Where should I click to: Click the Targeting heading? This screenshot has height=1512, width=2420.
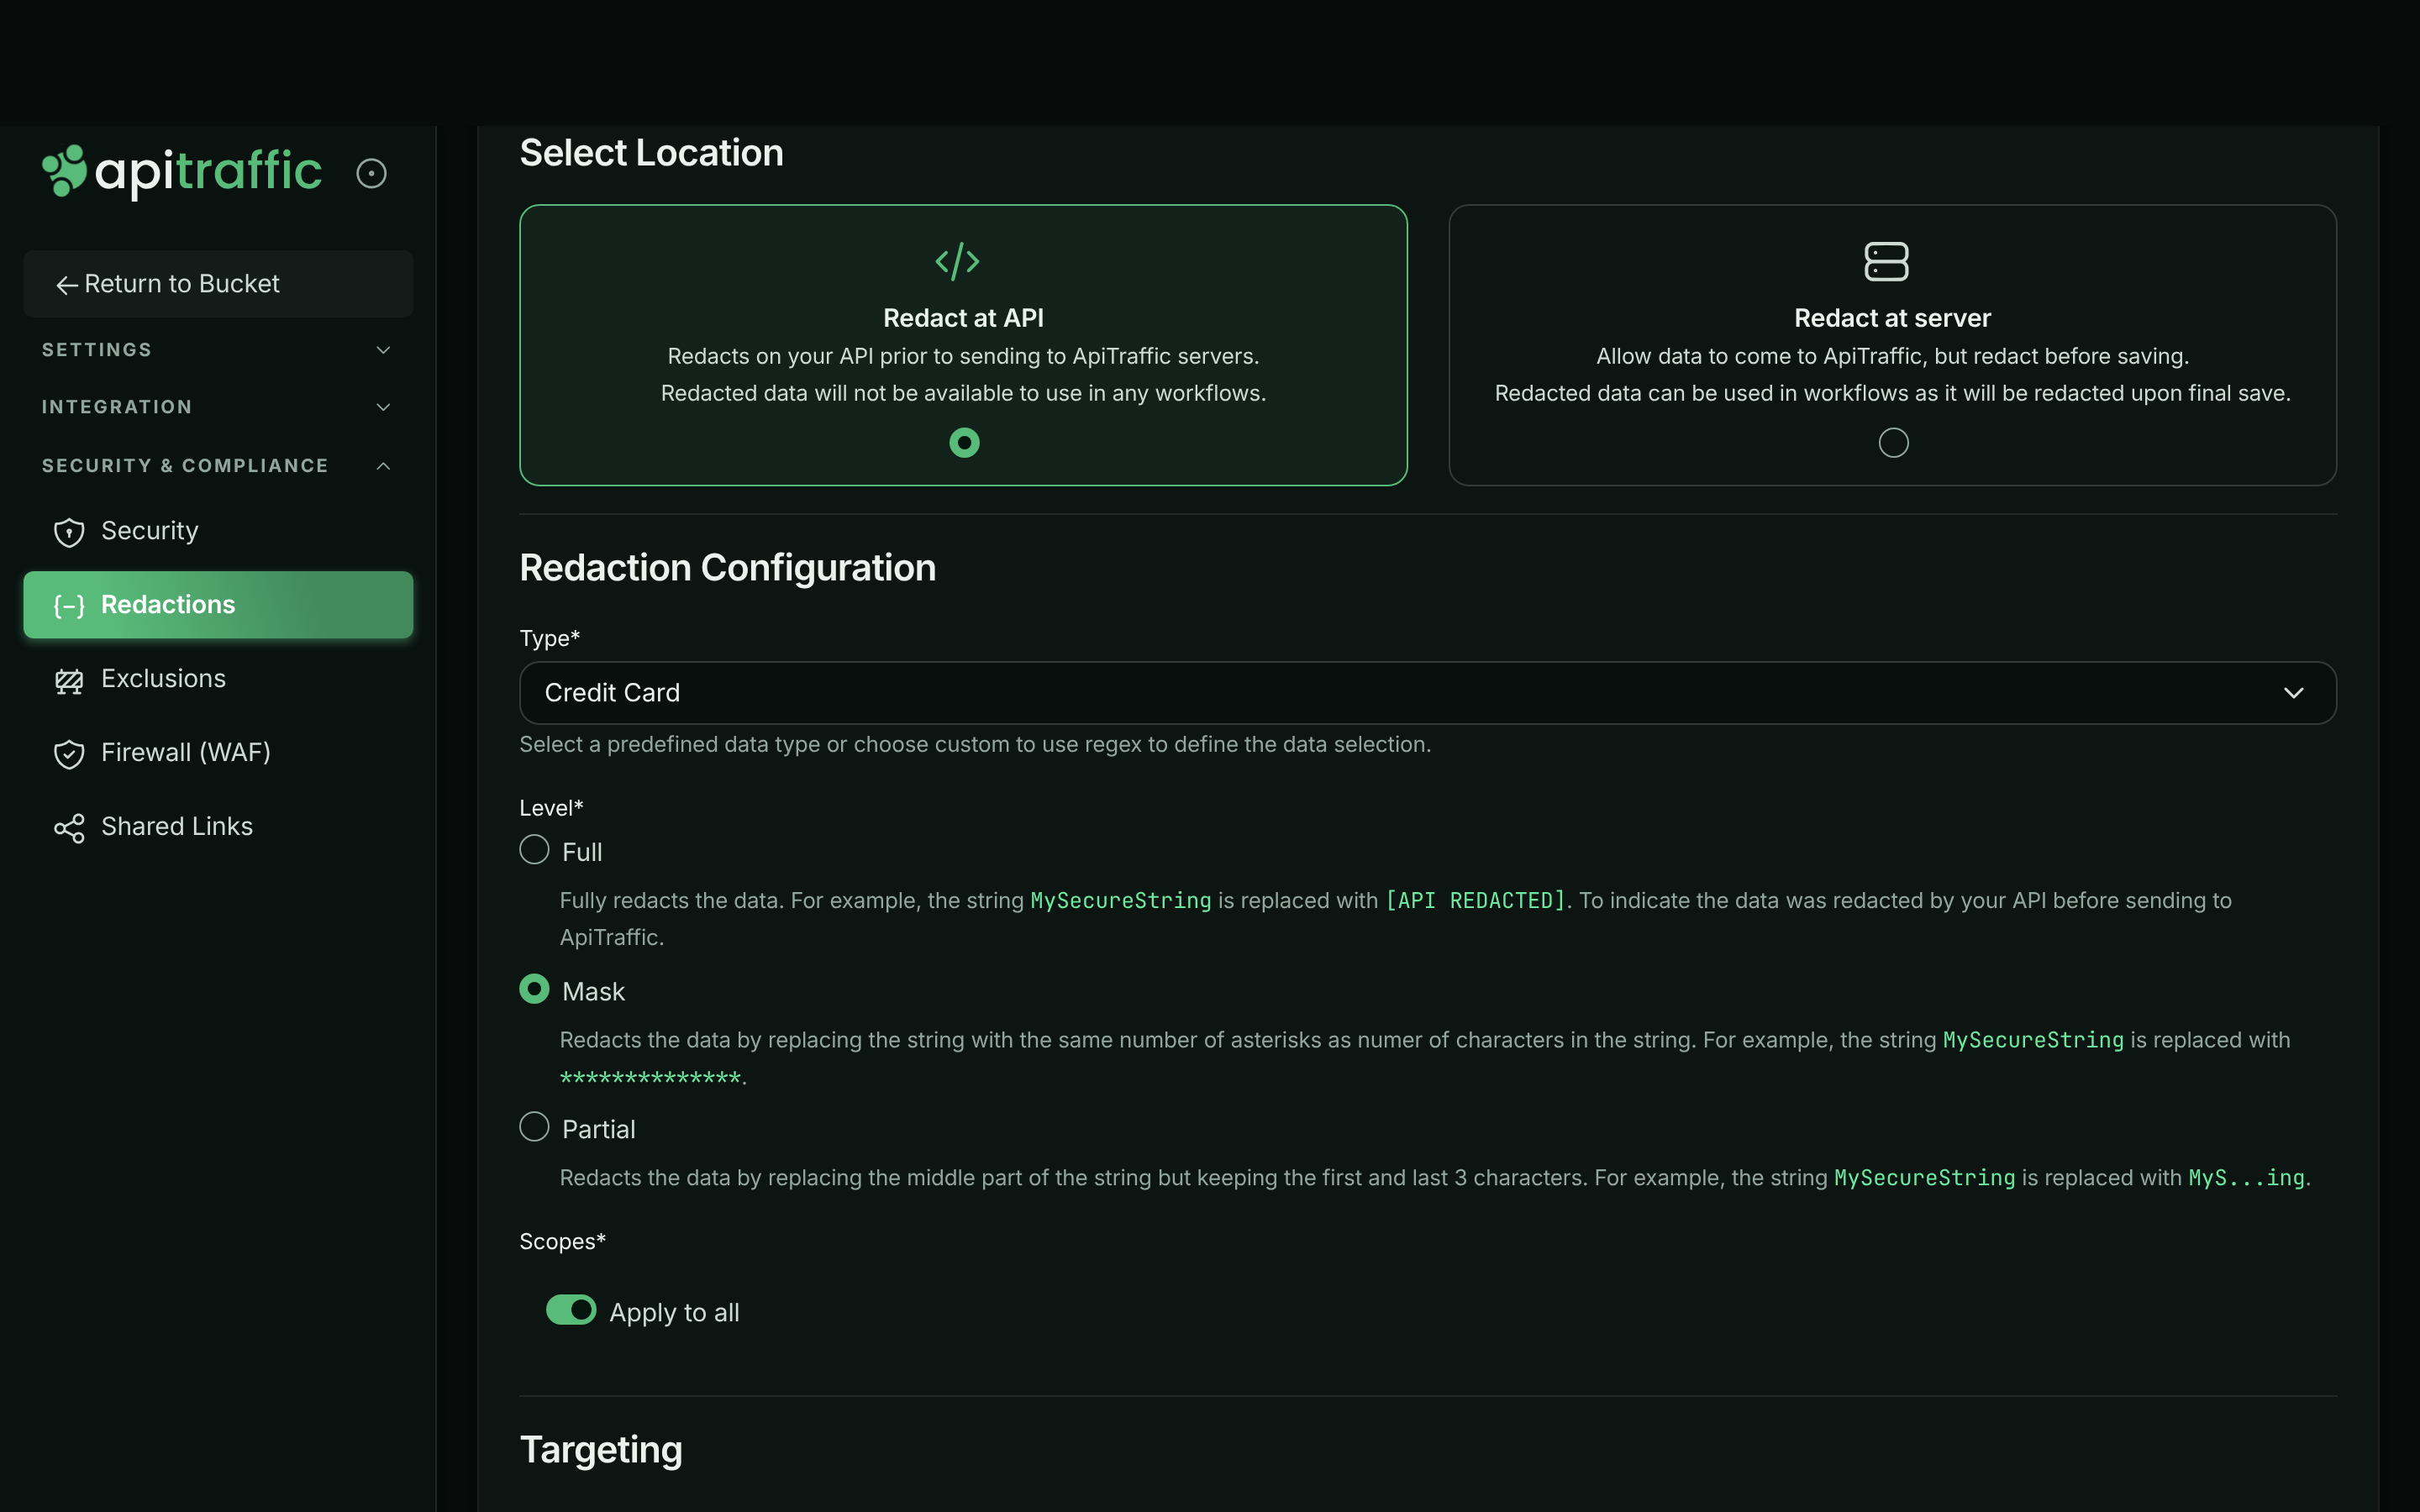[601, 1450]
